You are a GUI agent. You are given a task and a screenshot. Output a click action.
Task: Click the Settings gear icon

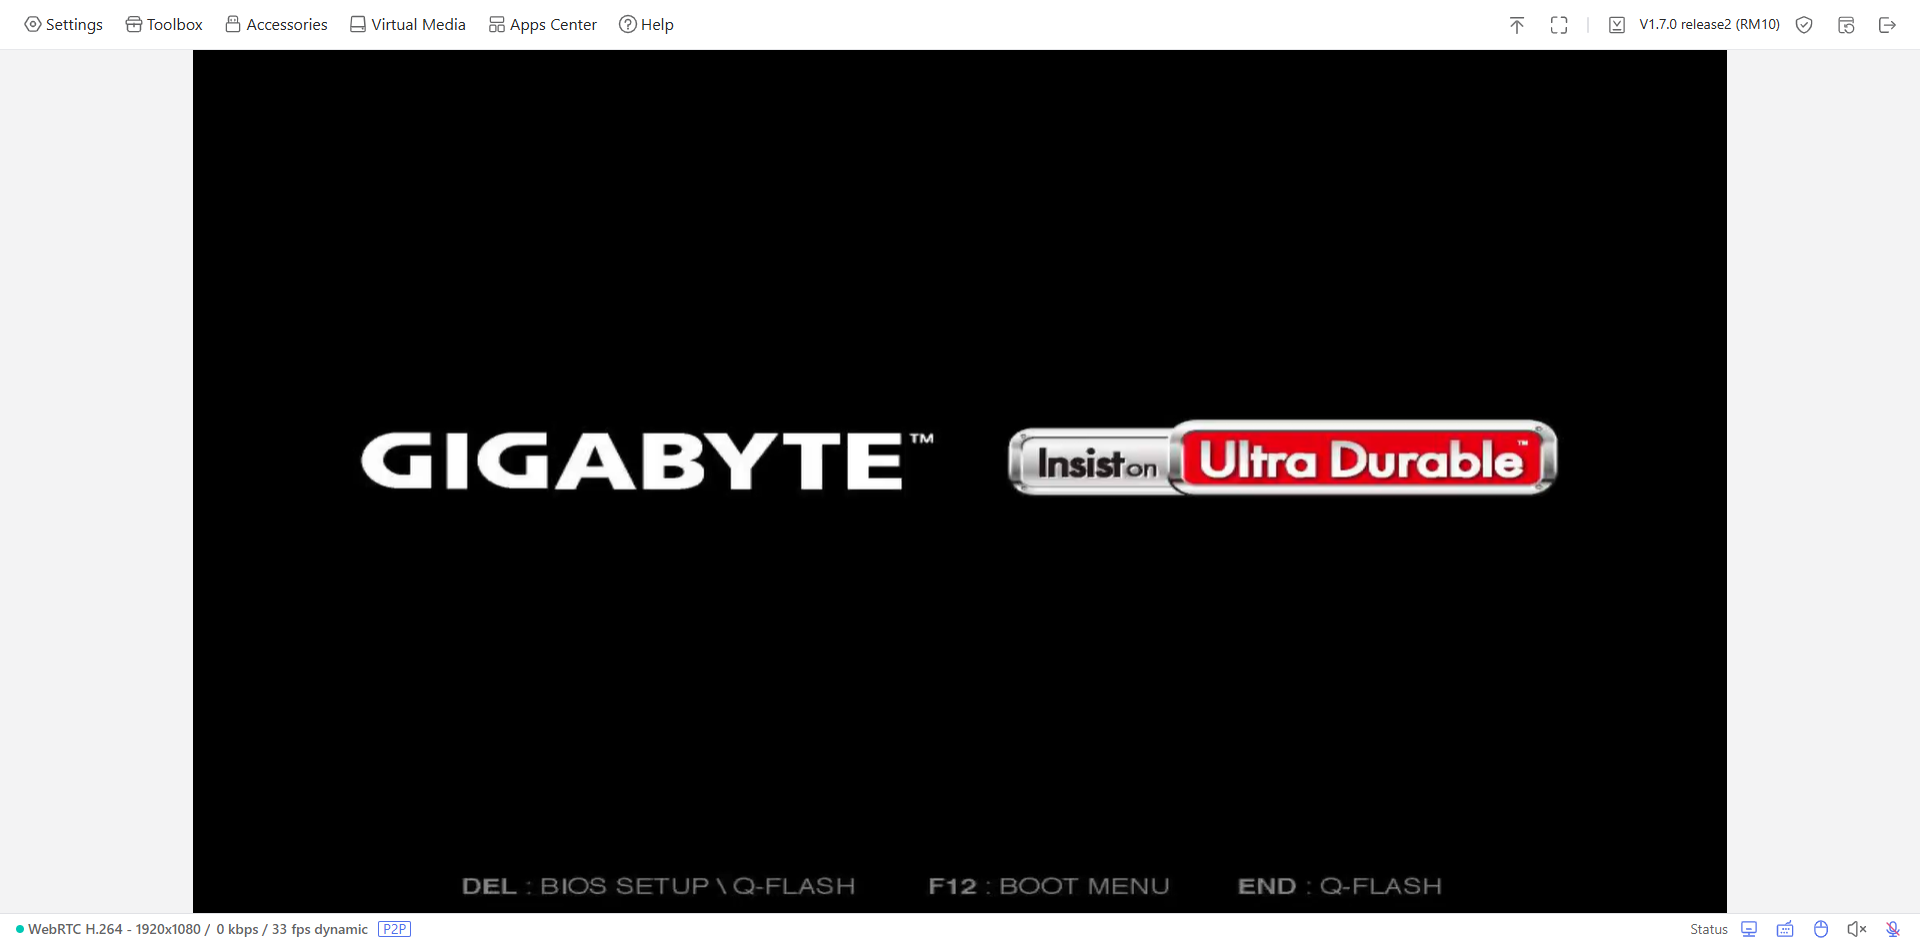[63, 24]
